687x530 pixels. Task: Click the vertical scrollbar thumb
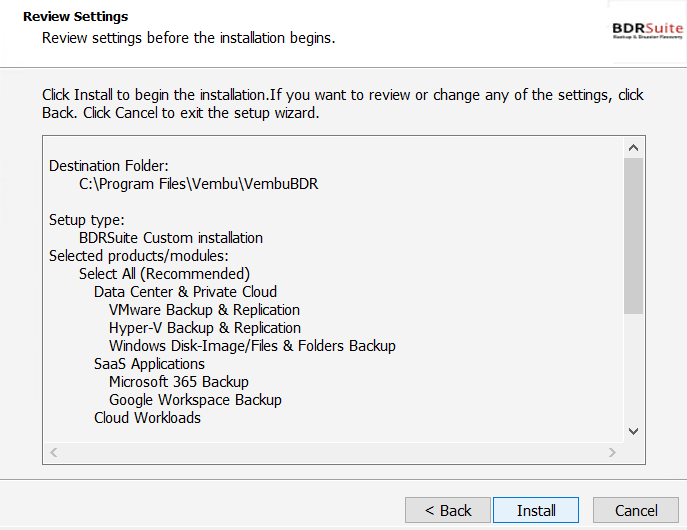(x=633, y=236)
